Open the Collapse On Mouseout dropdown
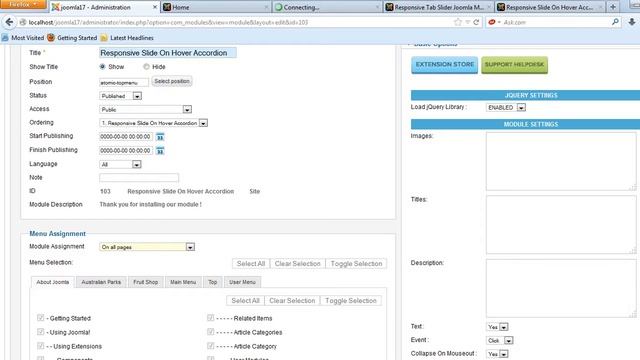Image resolution: width=640 pixels, height=360 pixels. 497,354
